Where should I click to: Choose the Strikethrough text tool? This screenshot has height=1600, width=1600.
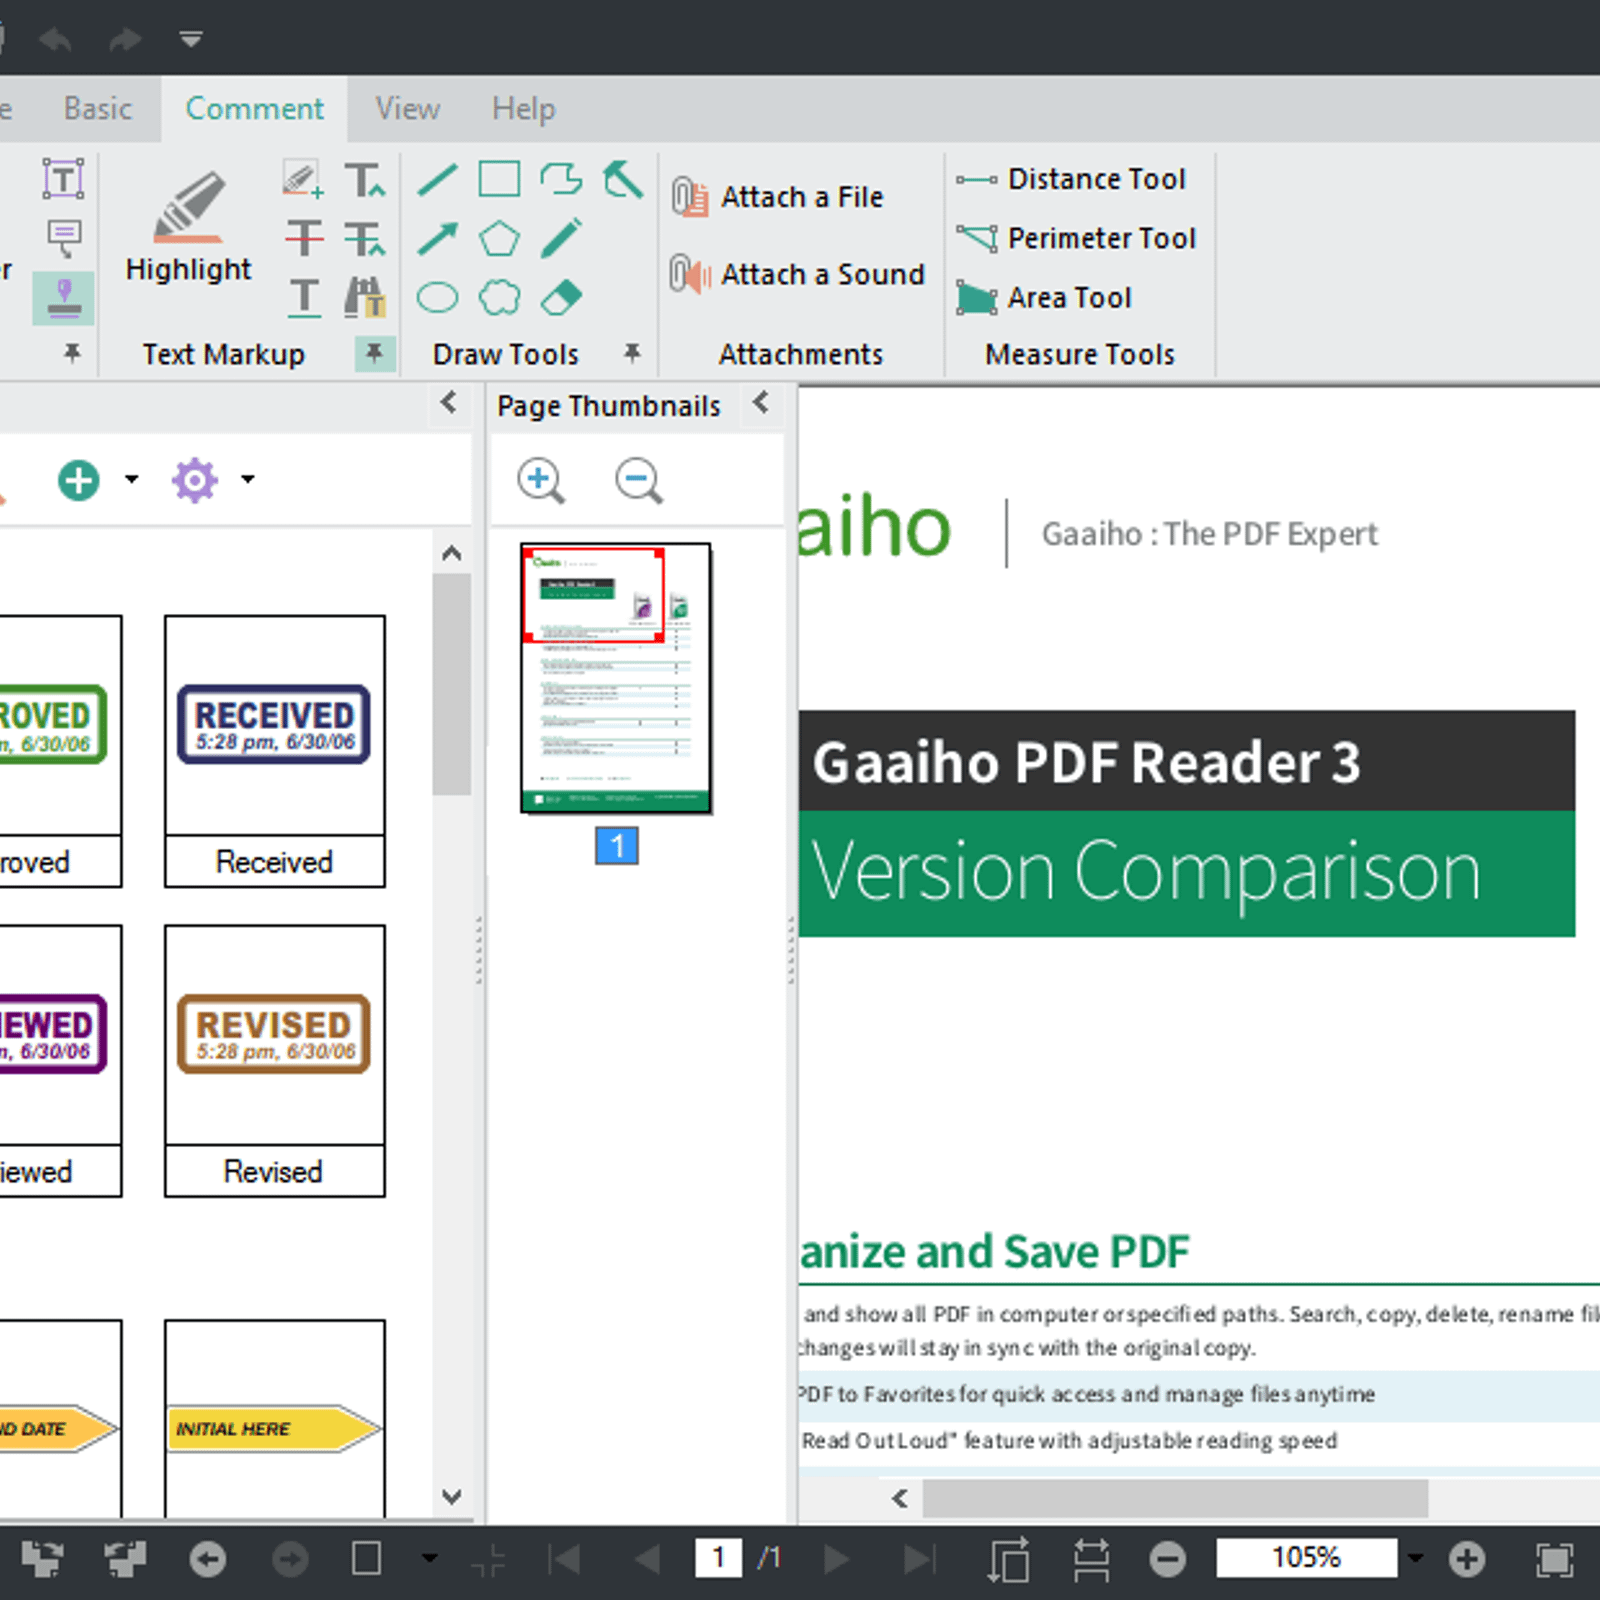[304, 239]
